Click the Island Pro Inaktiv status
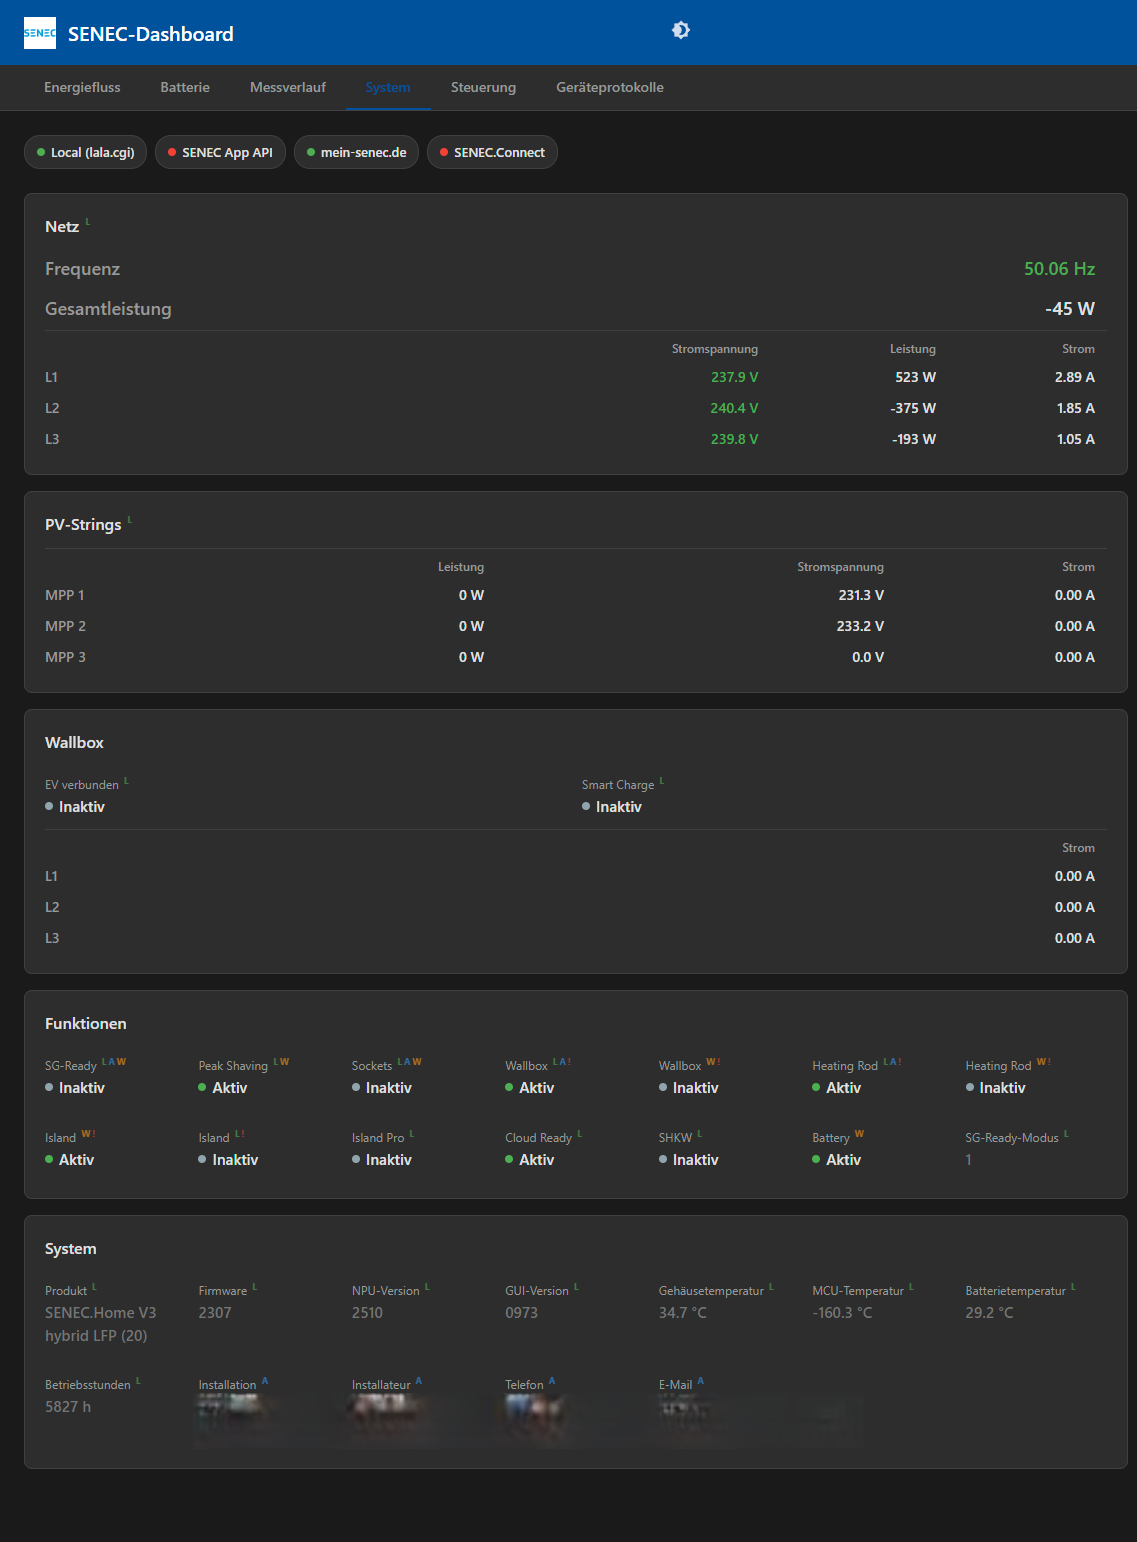 tap(382, 1160)
